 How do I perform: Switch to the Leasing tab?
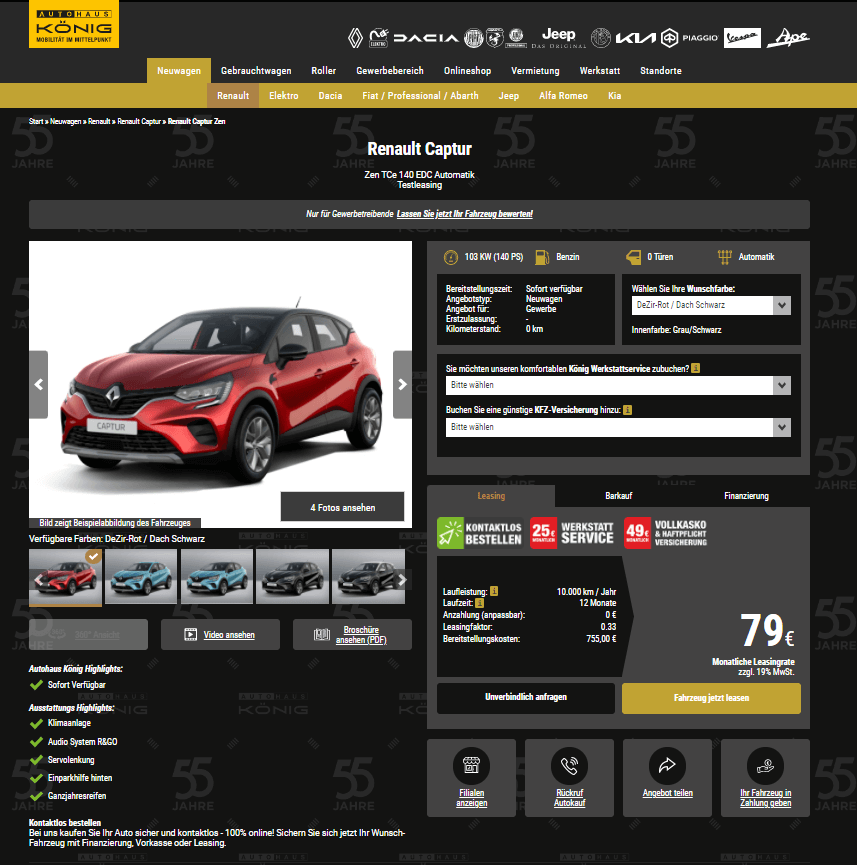pos(491,496)
